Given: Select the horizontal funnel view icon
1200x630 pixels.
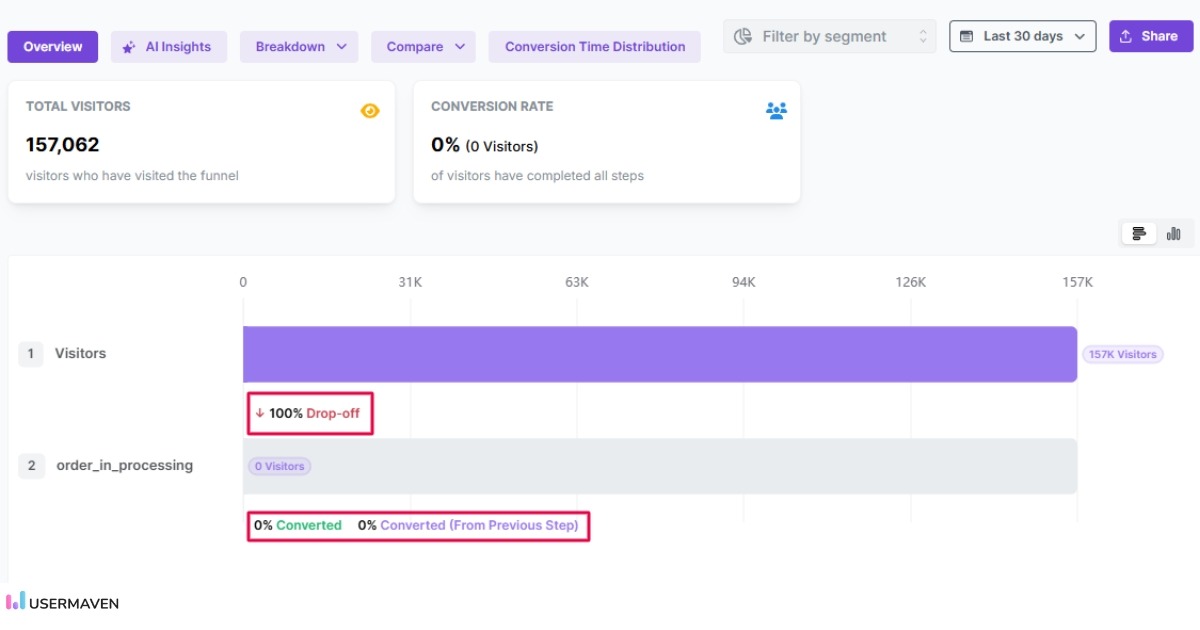Looking at the screenshot, I should (1138, 233).
